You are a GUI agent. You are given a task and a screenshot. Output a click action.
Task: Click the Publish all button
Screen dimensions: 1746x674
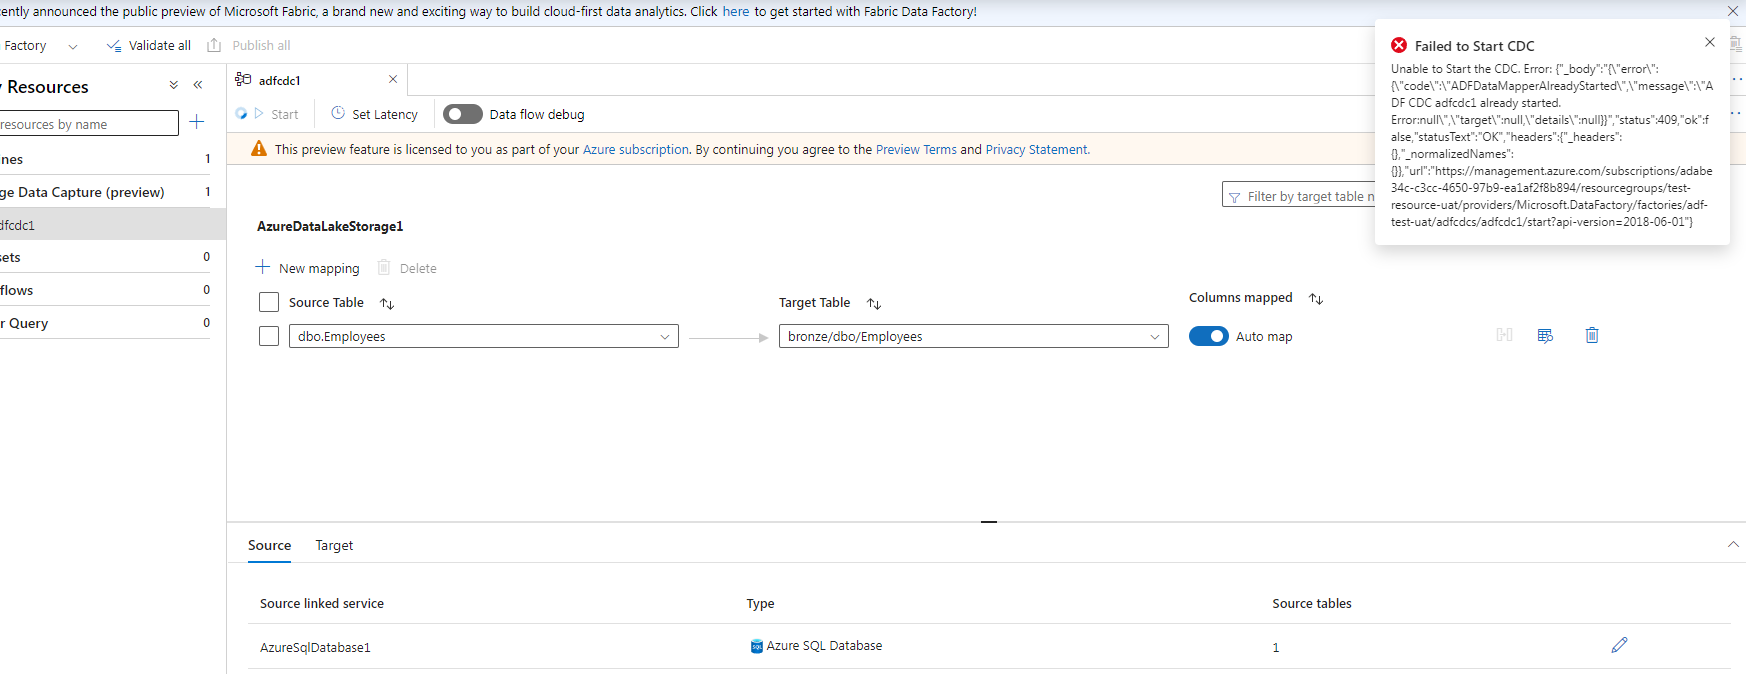tap(249, 46)
